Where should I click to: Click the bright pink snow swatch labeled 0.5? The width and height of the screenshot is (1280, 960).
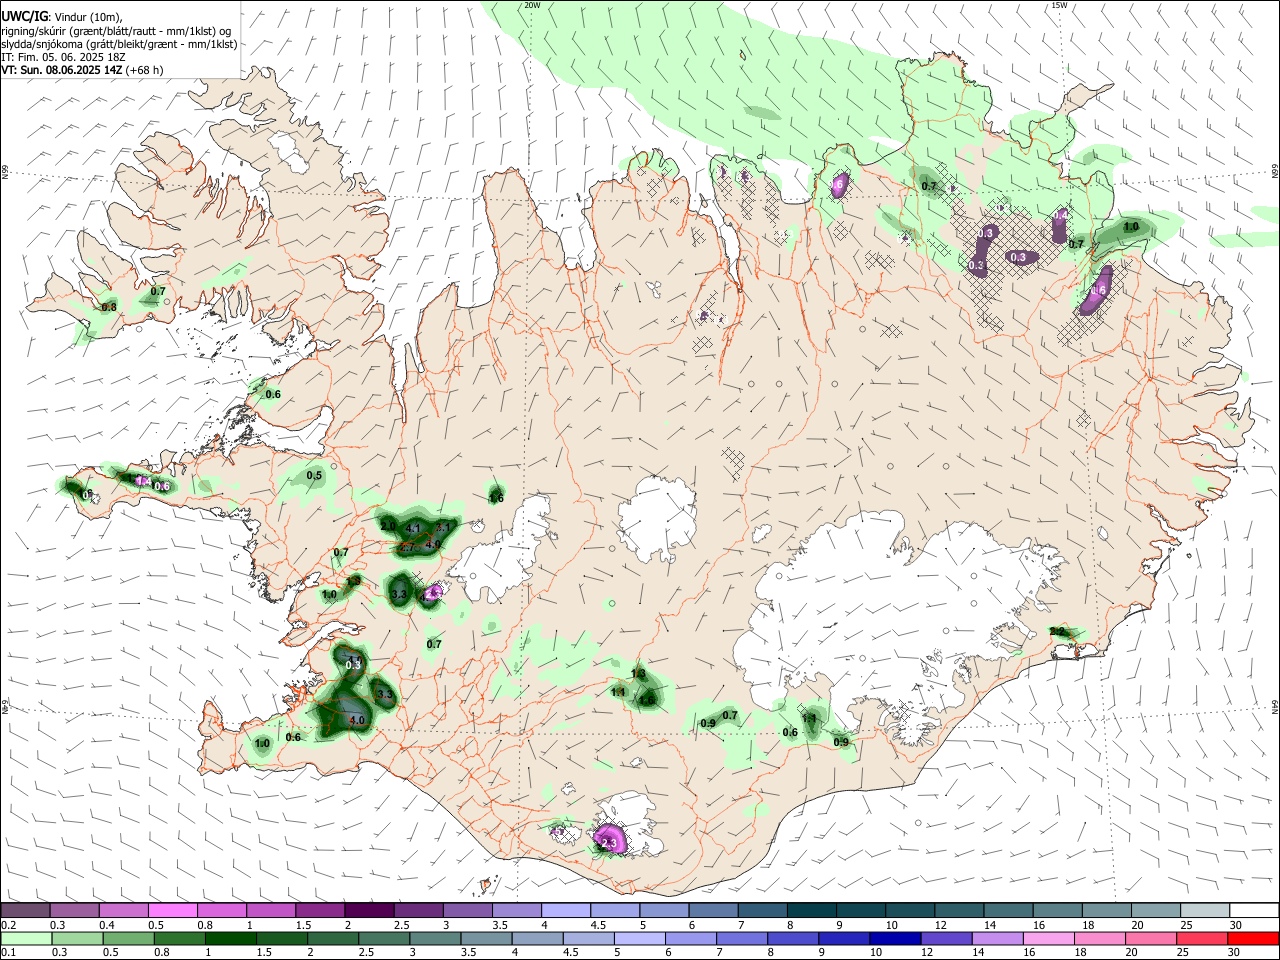pos(172,910)
